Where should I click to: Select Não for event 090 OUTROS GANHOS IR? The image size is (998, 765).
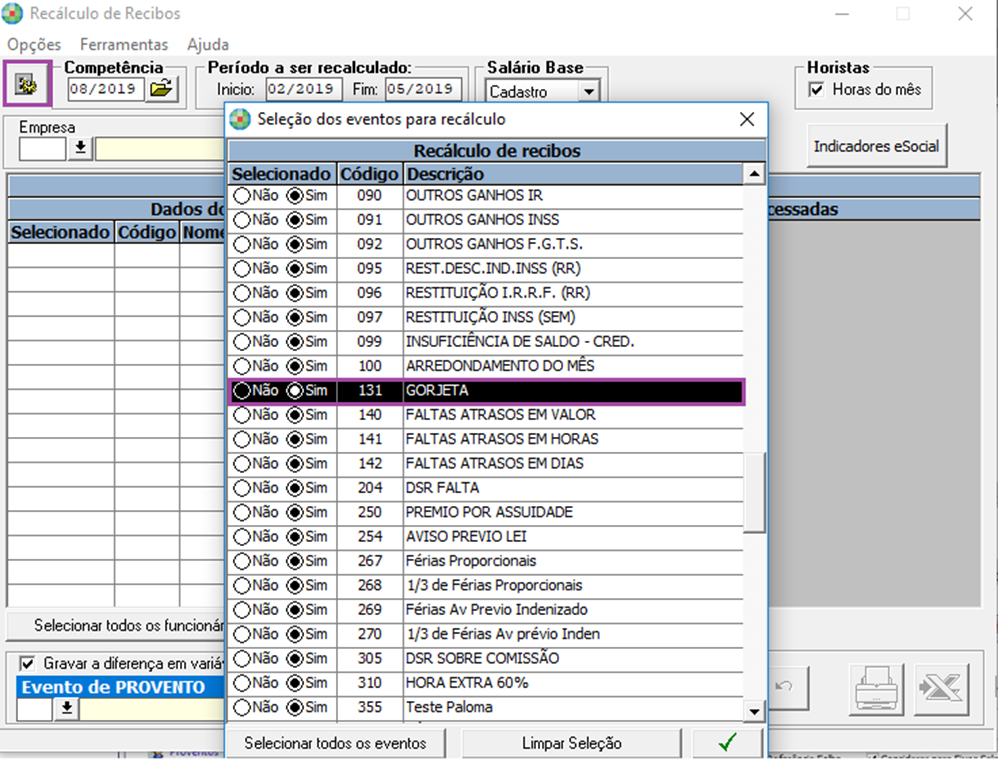tap(242, 195)
